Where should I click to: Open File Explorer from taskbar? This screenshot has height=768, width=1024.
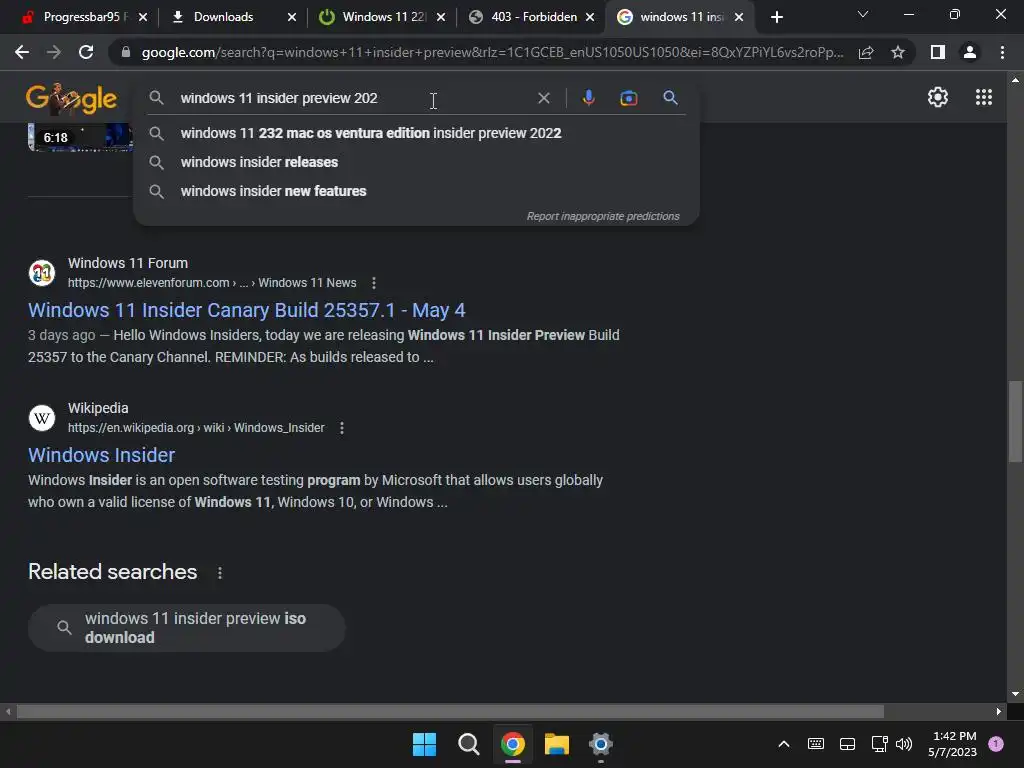point(556,744)
